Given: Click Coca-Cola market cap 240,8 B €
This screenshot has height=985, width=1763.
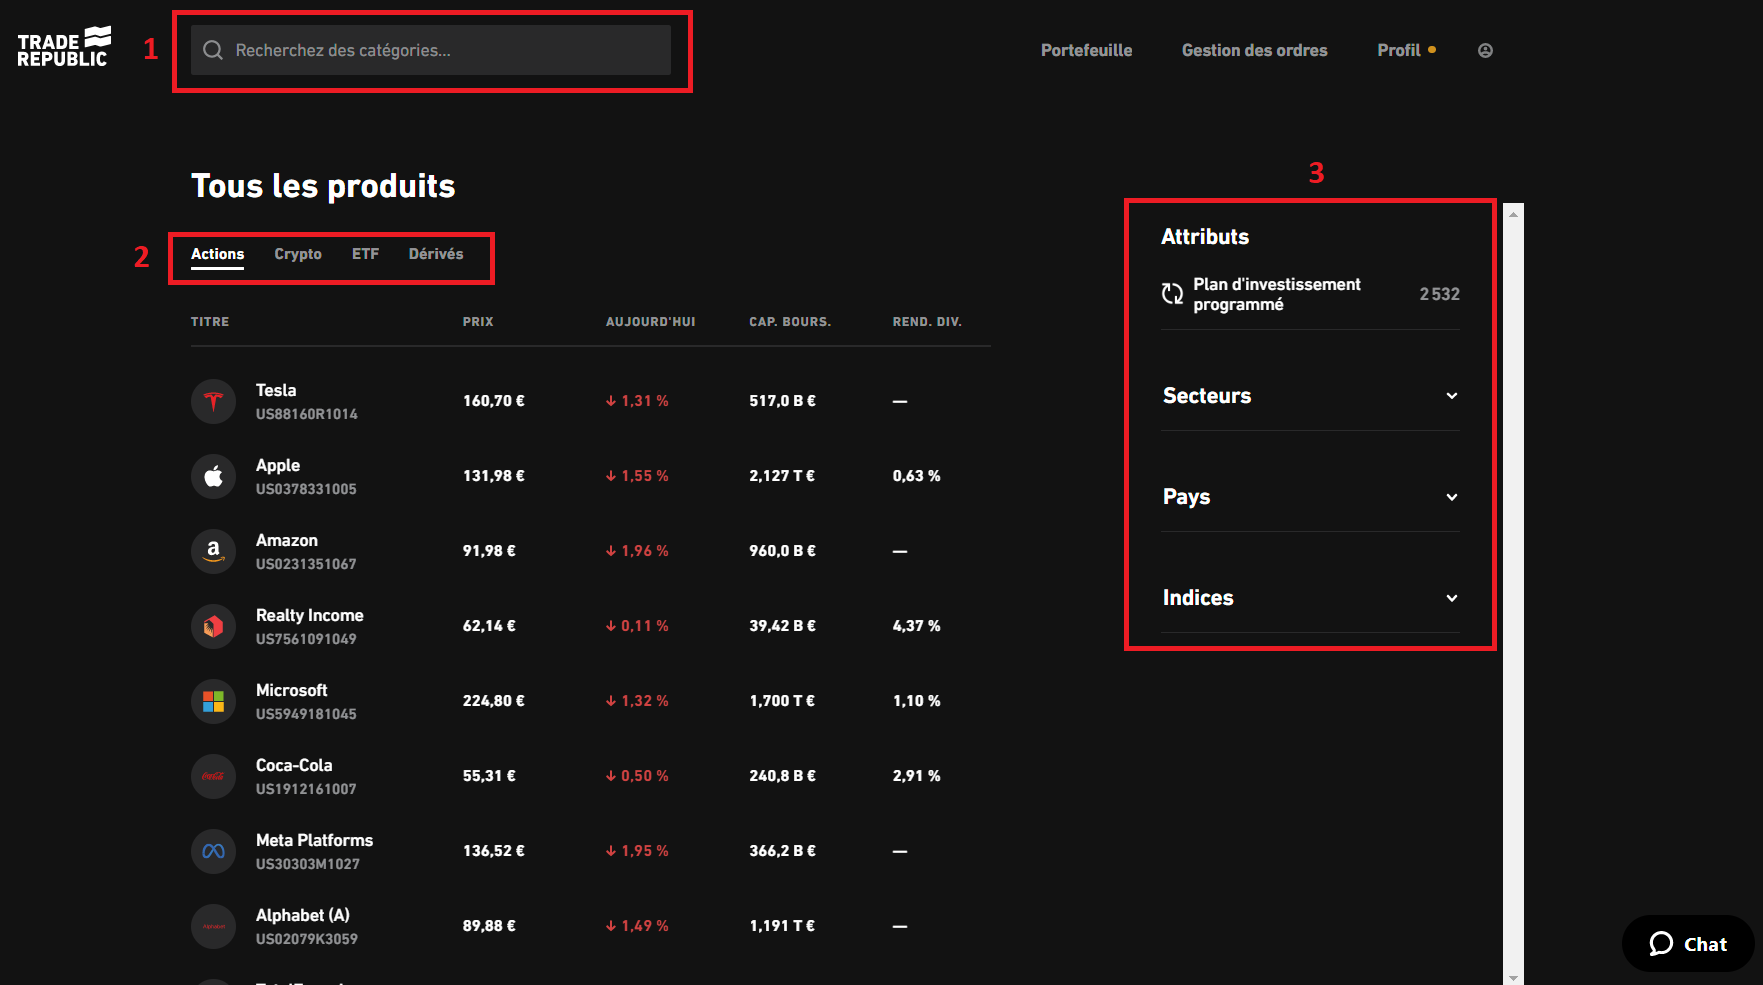Looking at the screenshot, I should point(782,776).
